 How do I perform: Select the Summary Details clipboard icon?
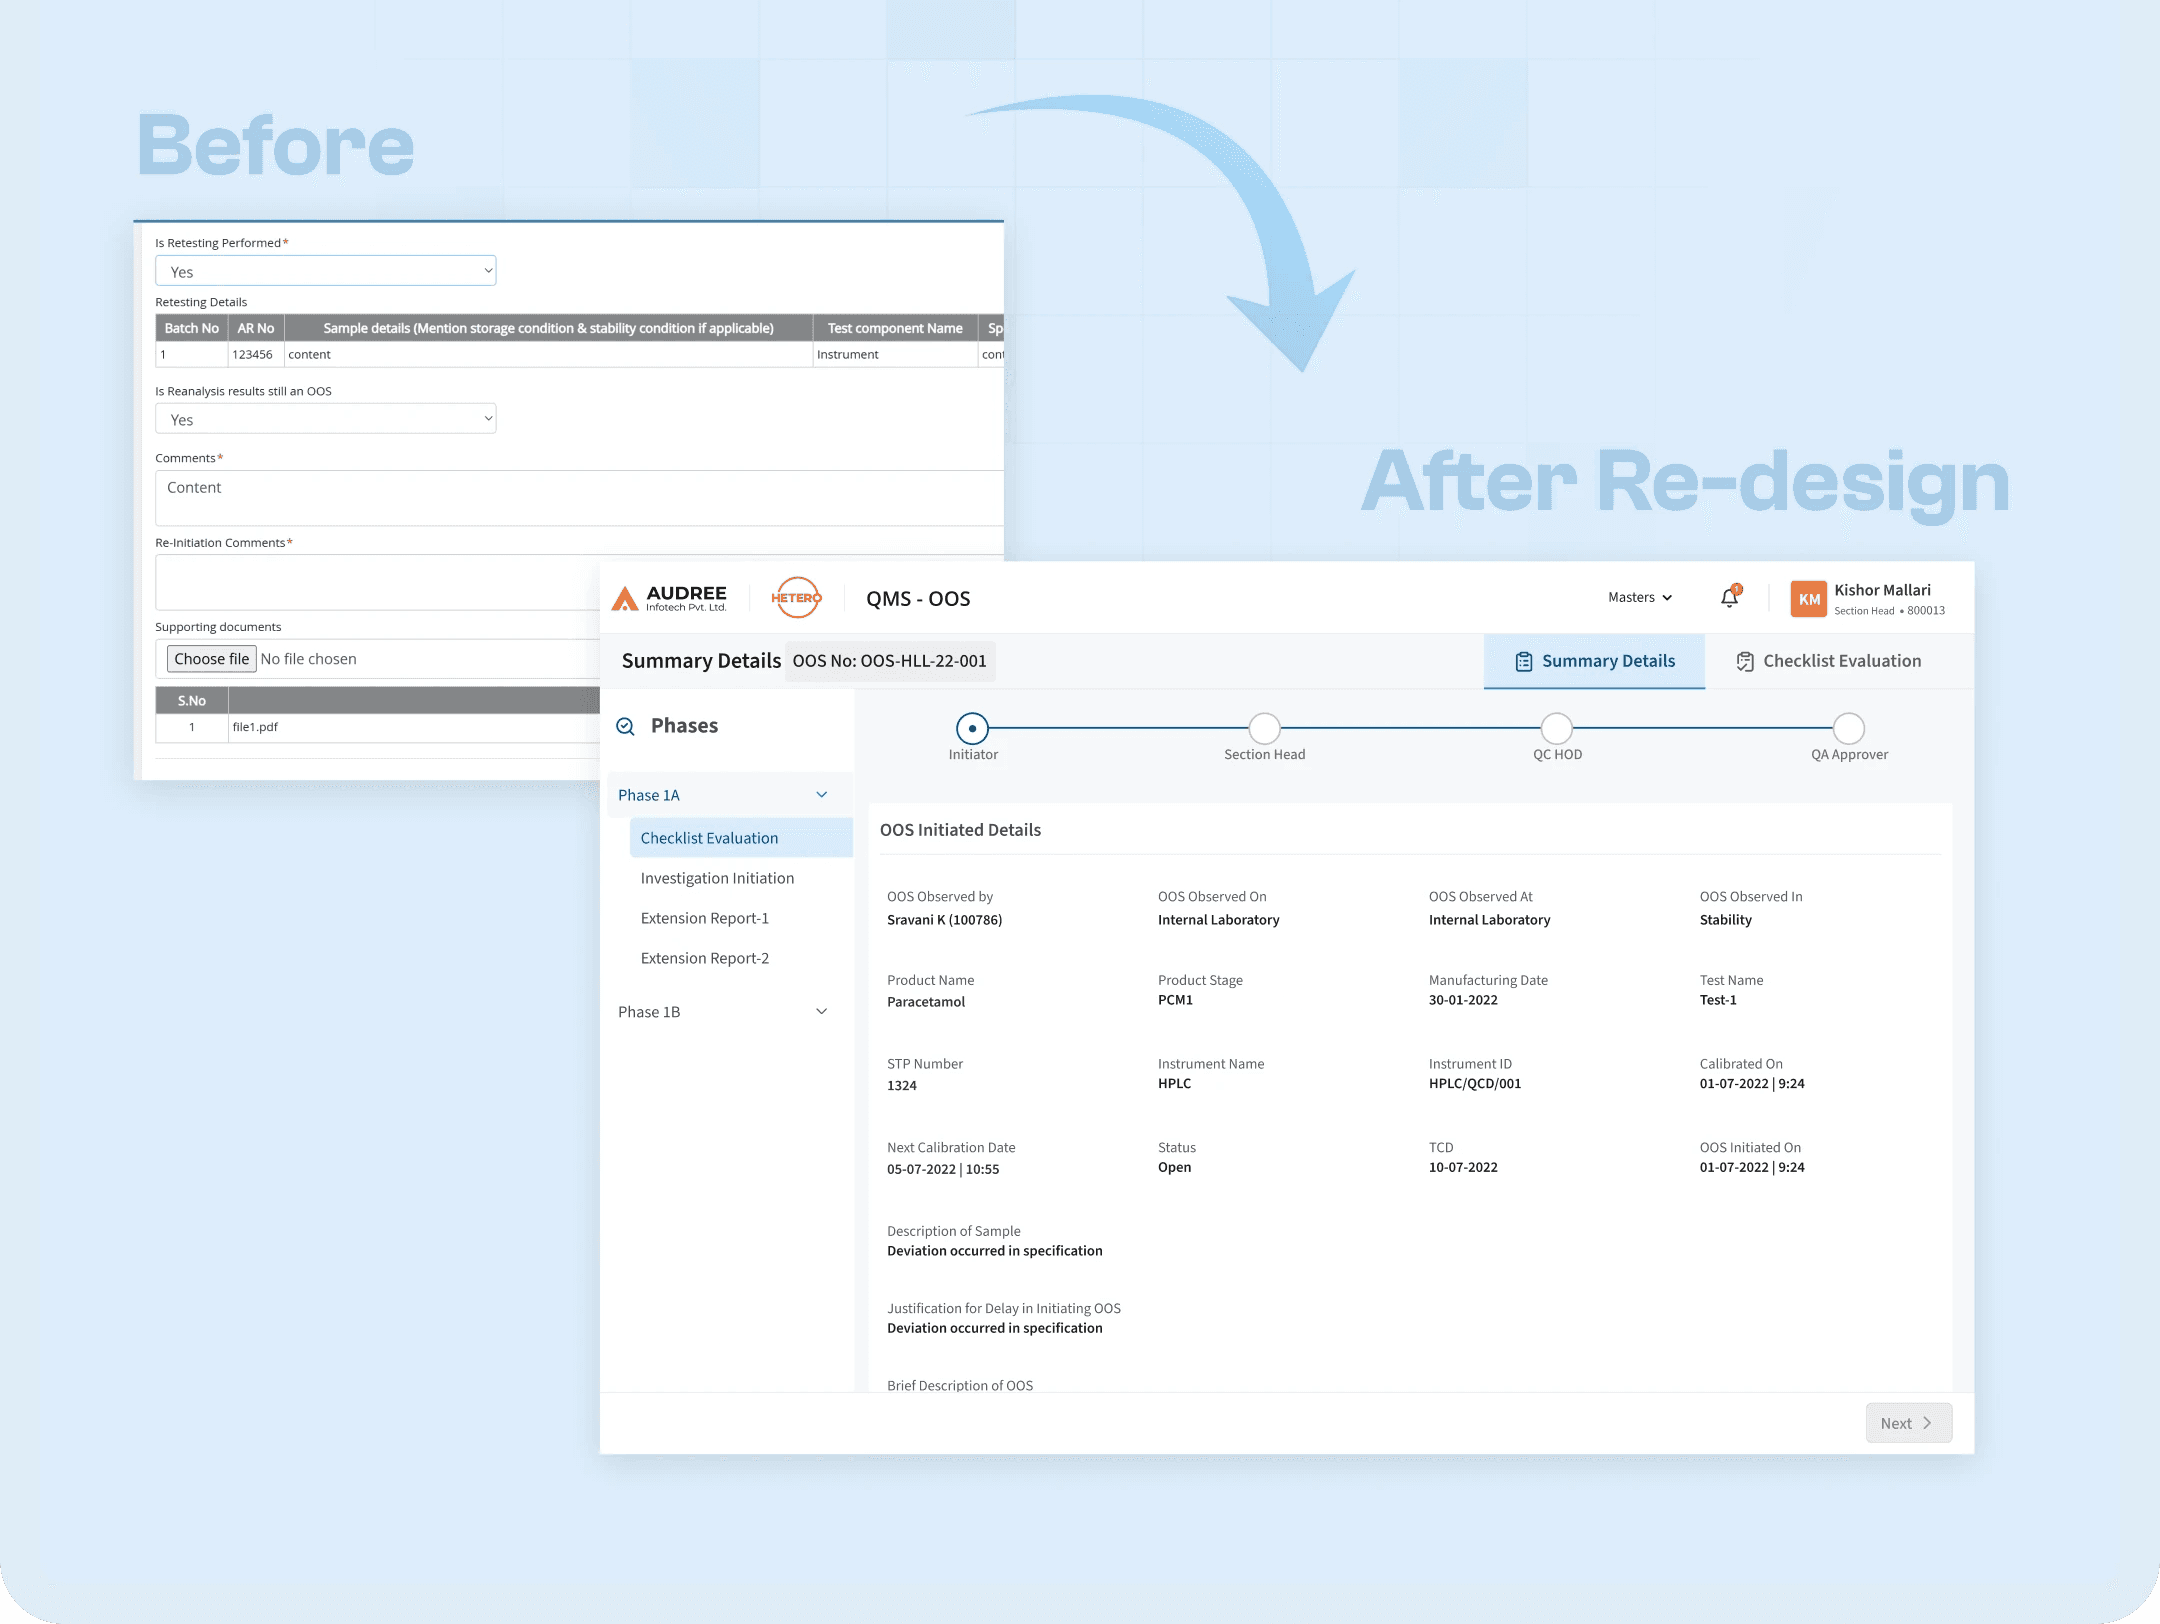(1523, 661)
